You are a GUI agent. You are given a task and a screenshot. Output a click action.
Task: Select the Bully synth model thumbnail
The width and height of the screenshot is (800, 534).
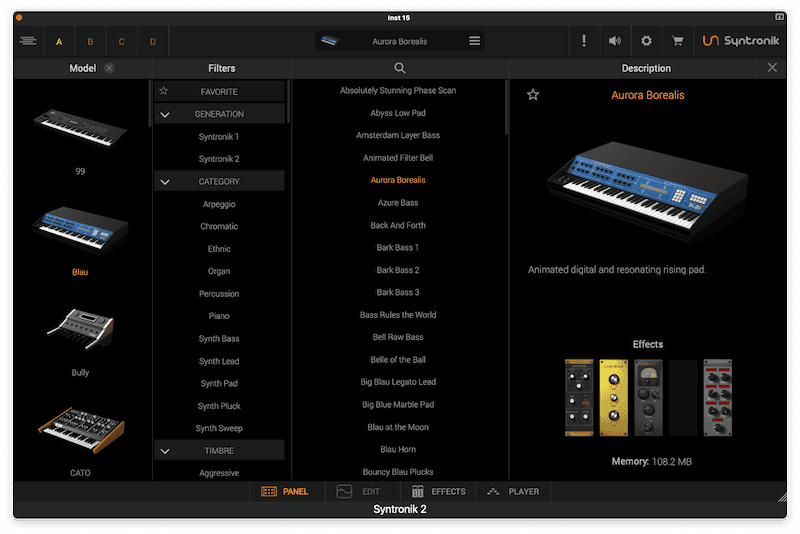tap(80, 329)
